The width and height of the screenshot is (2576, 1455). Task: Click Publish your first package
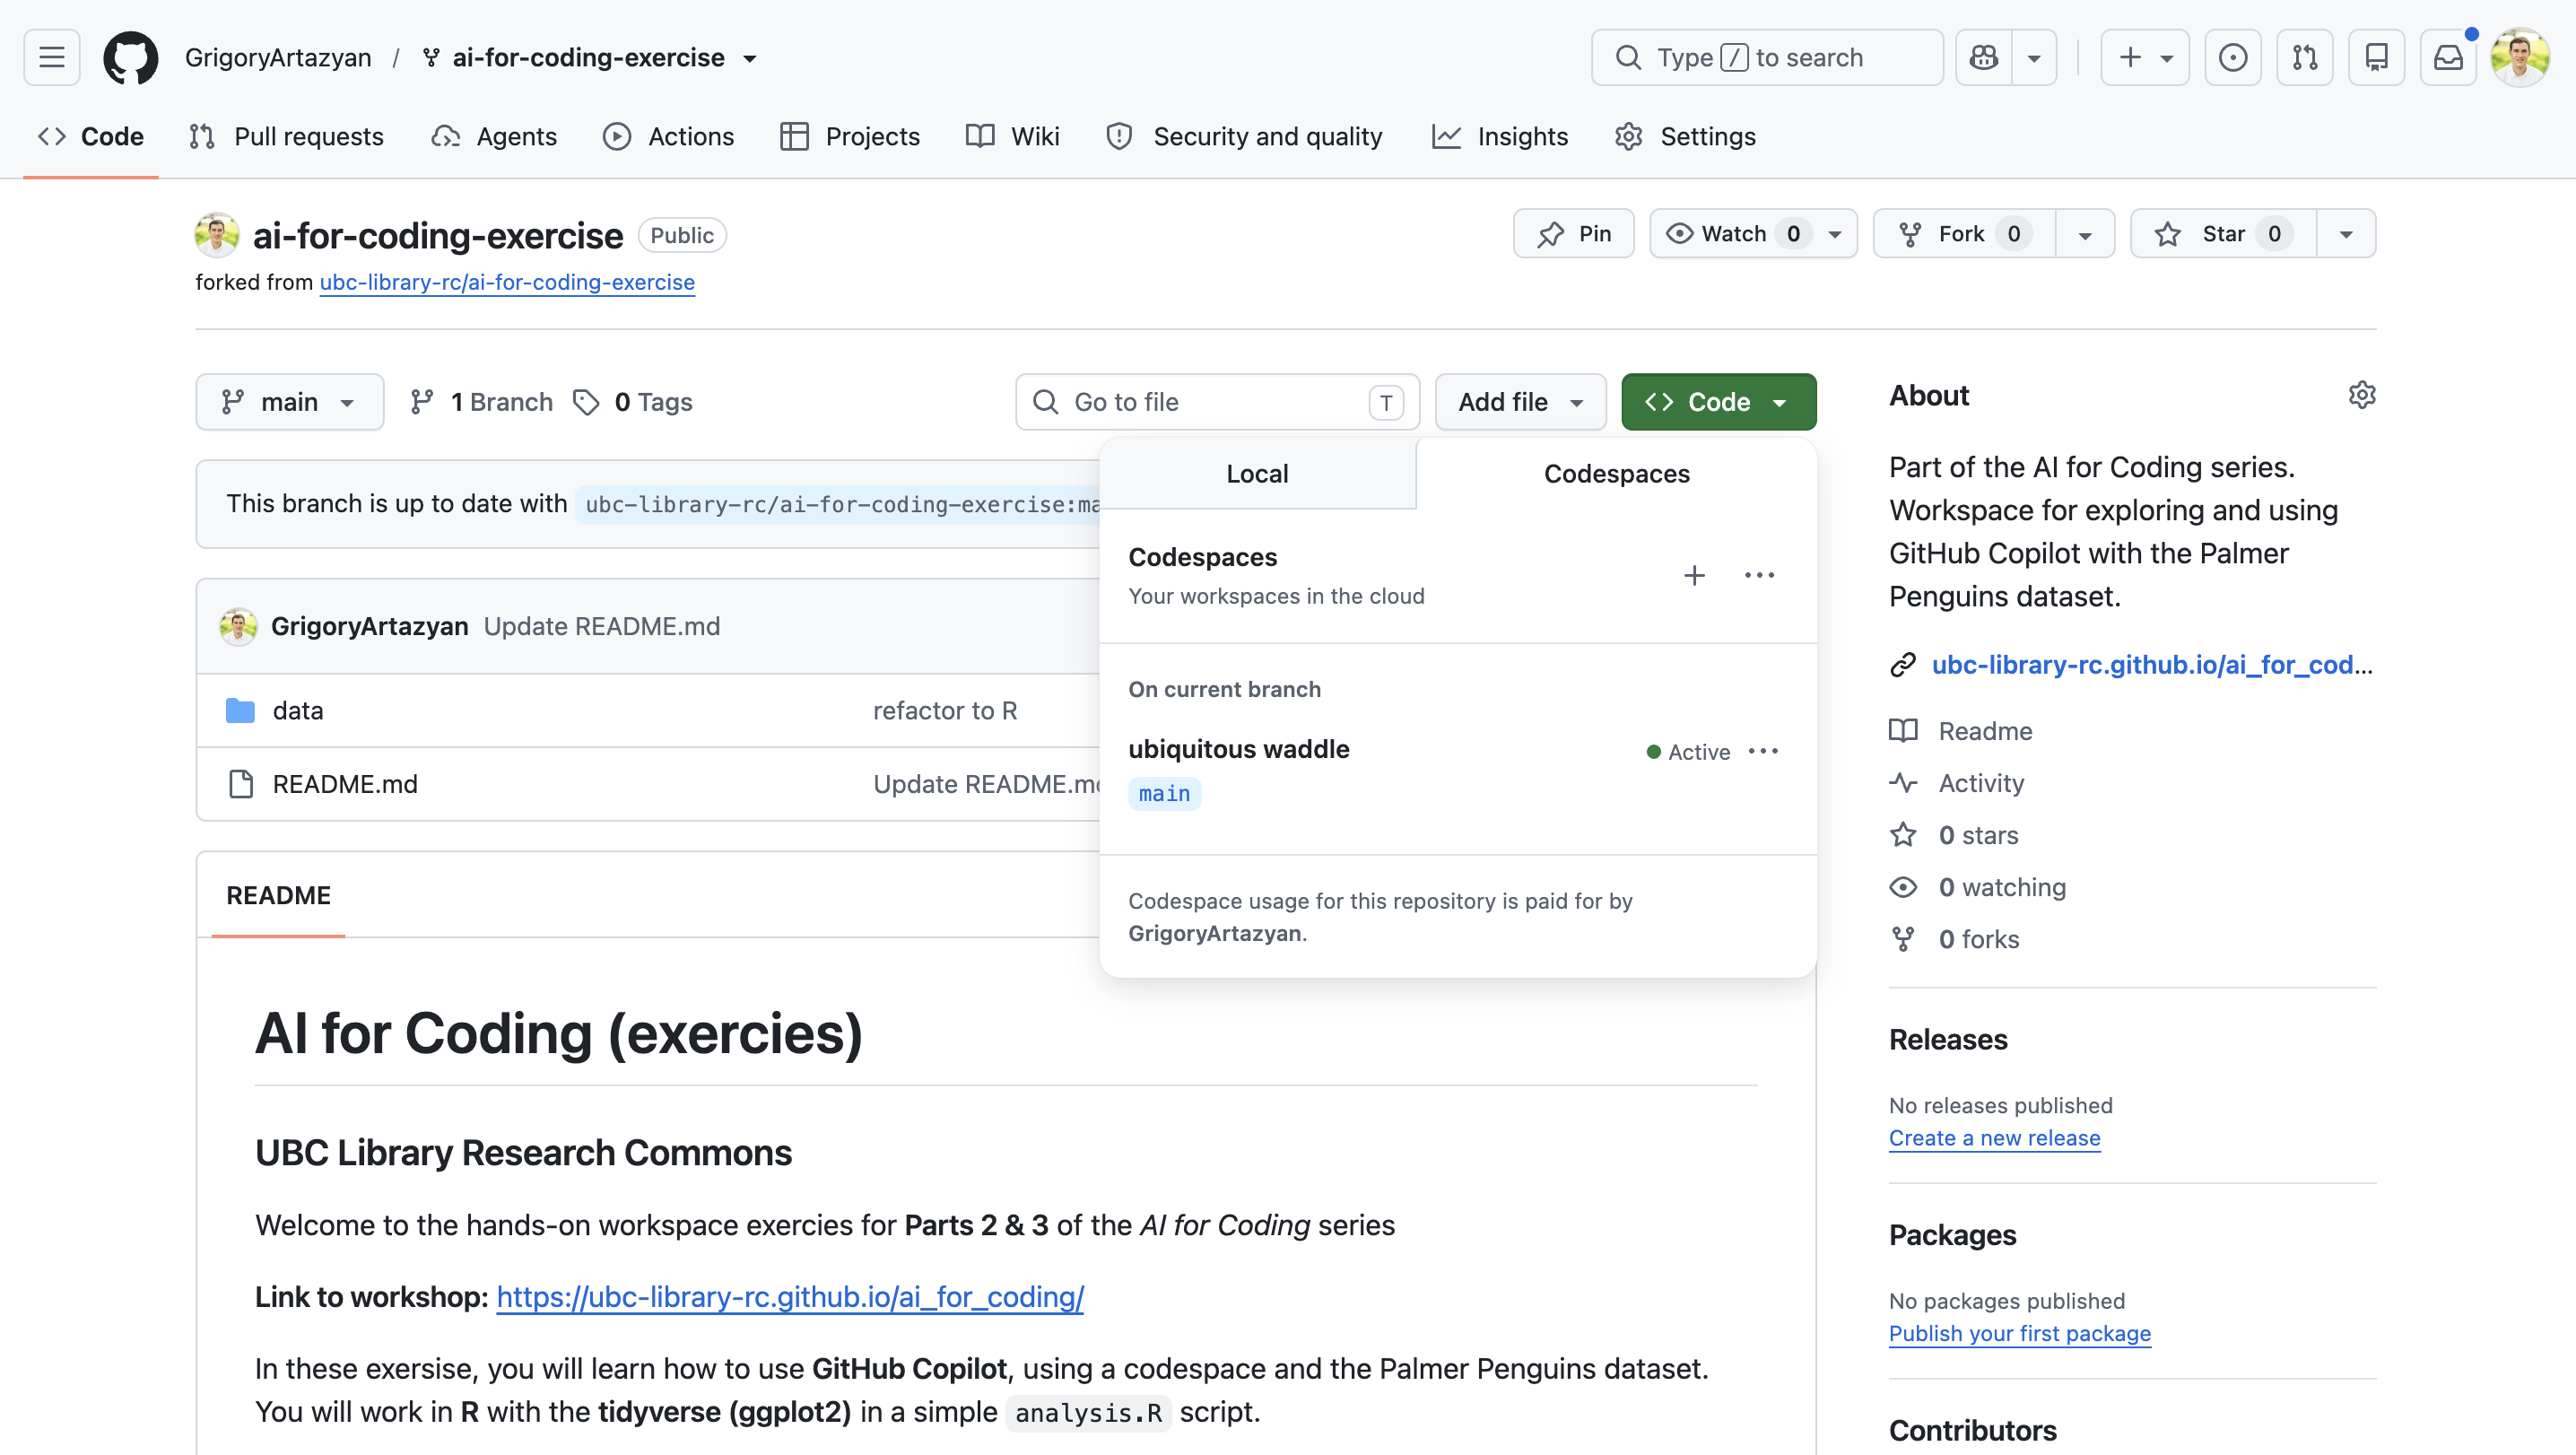pos(2019,1333)
